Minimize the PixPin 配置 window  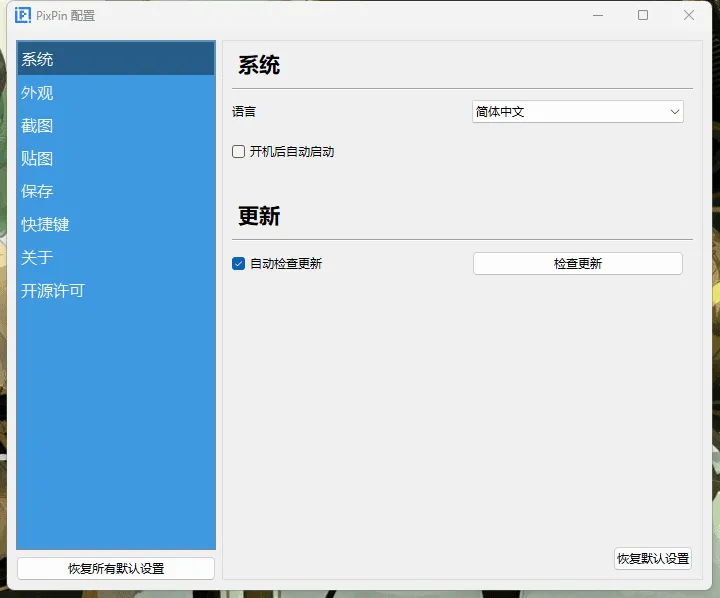pos(598,15)
